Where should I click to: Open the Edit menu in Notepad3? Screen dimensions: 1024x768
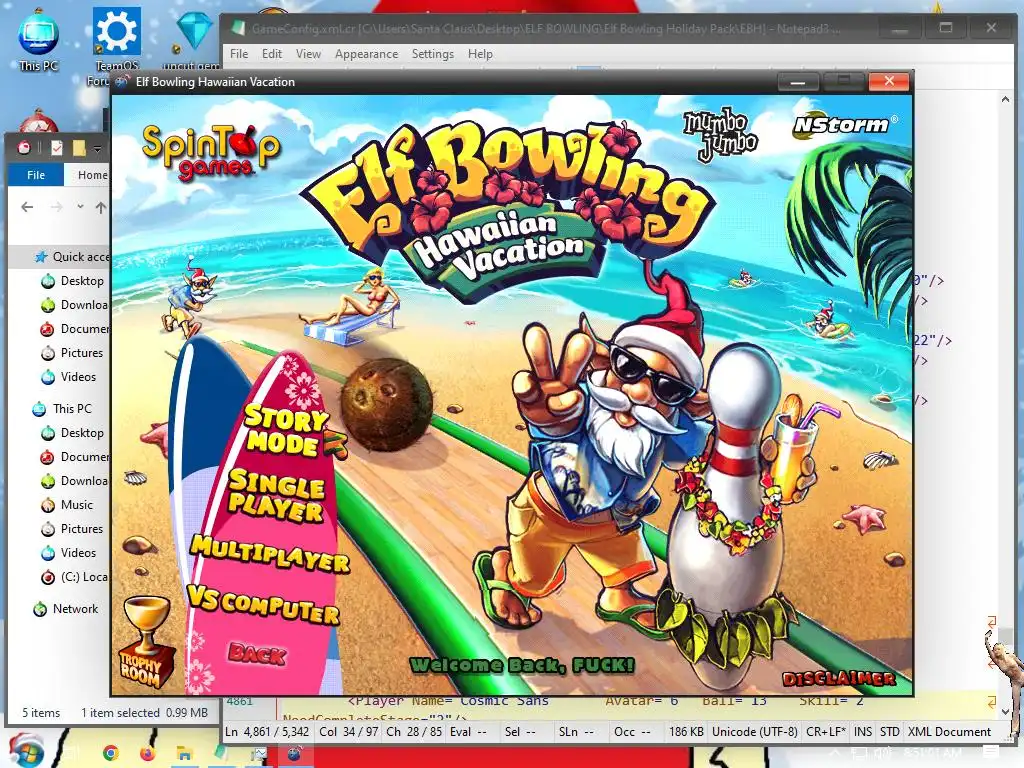(x=272, y=54)
